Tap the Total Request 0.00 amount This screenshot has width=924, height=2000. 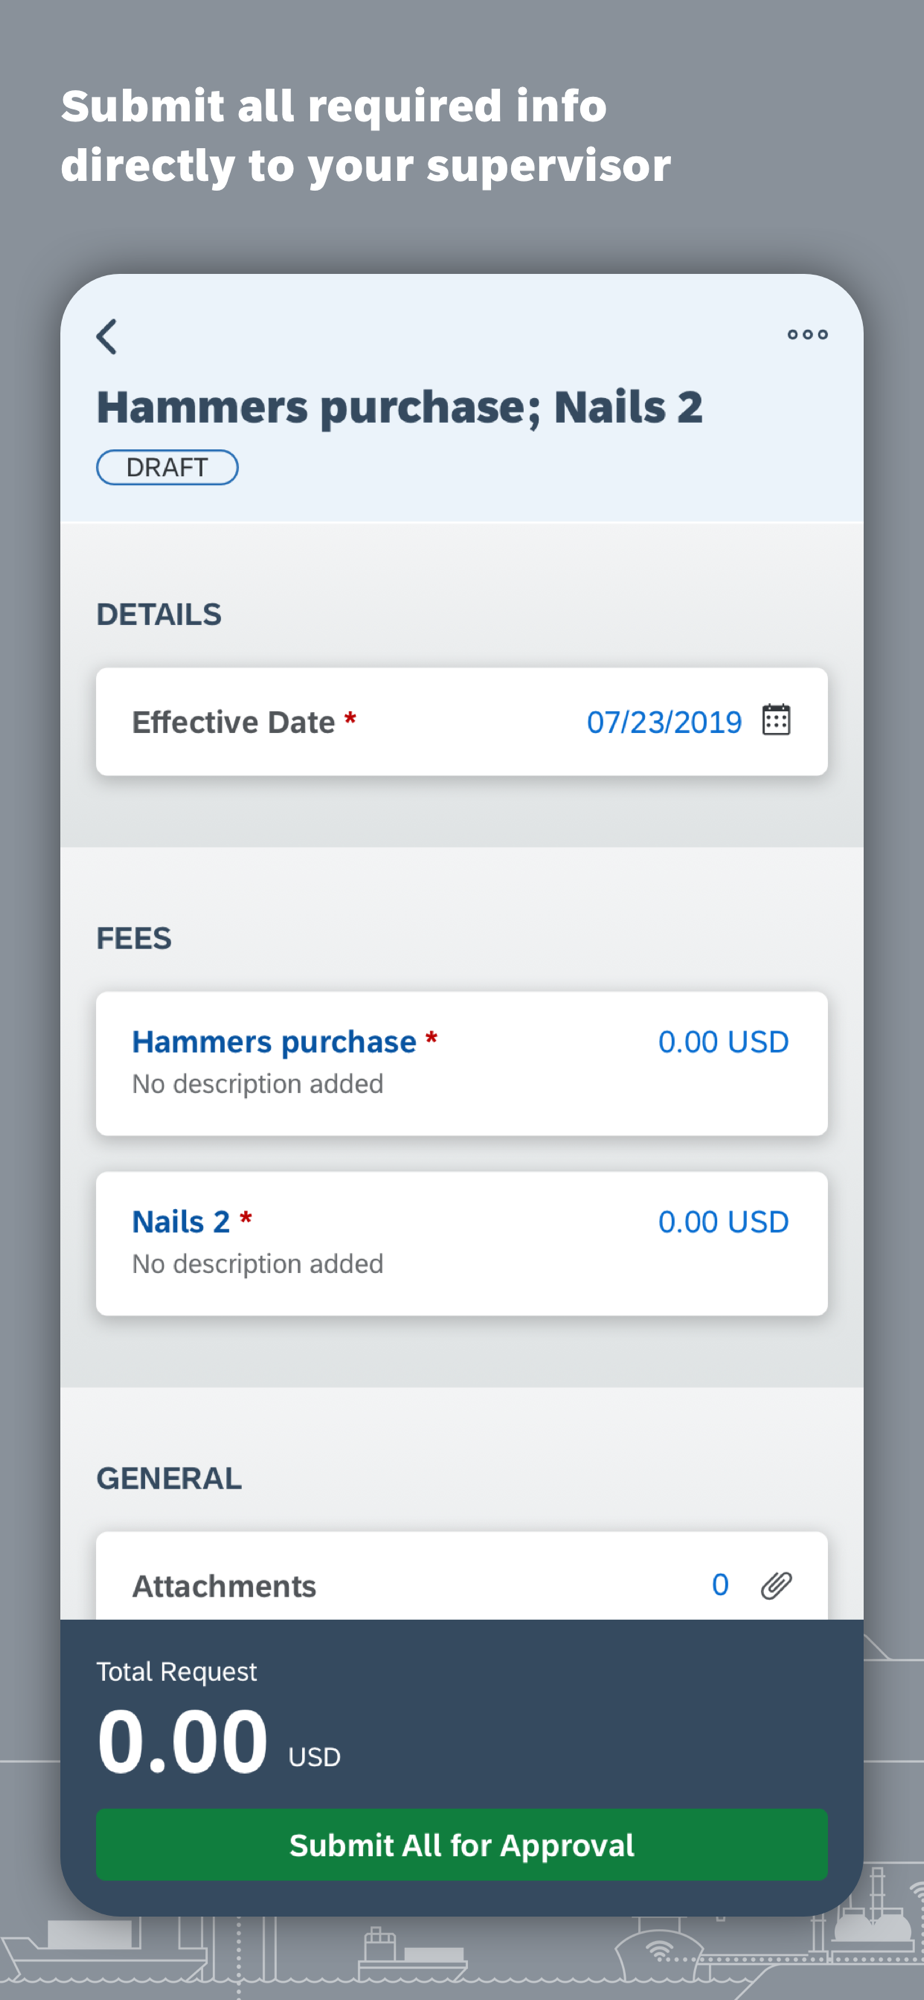click(183, 1743)
